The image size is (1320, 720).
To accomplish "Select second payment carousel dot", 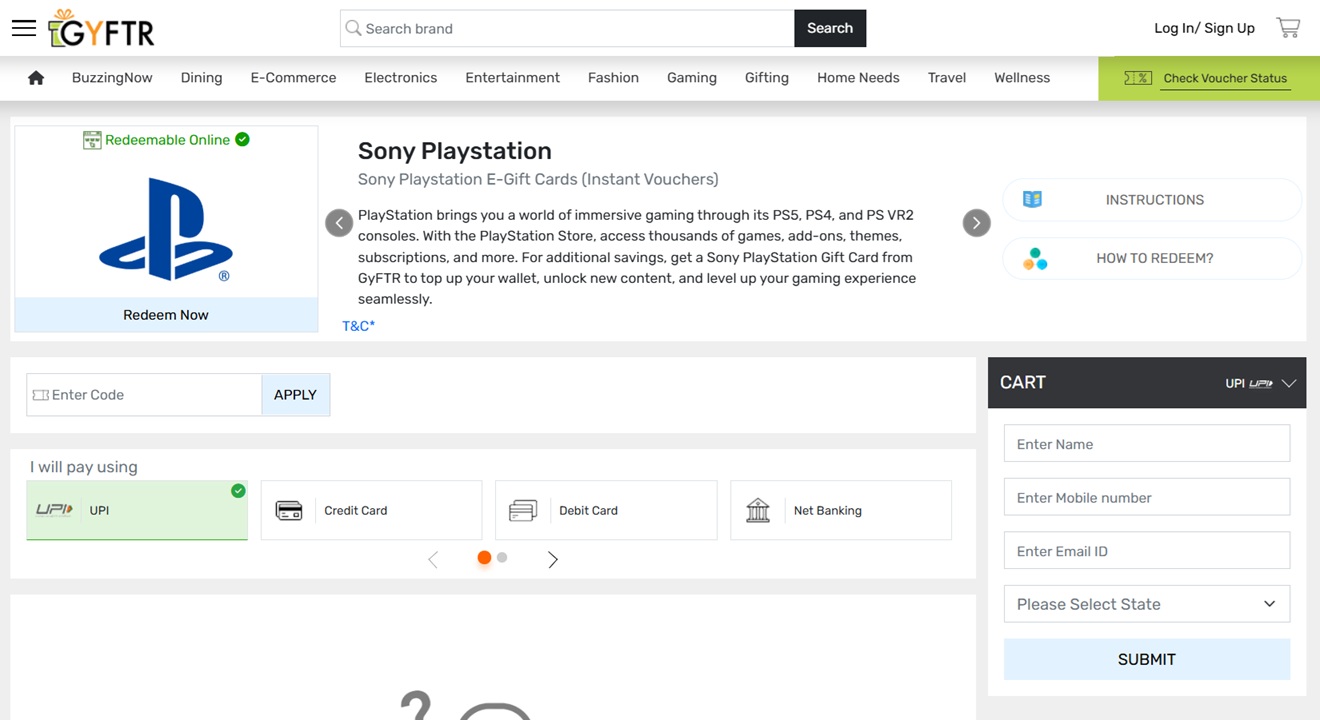I will pos(502,558).
